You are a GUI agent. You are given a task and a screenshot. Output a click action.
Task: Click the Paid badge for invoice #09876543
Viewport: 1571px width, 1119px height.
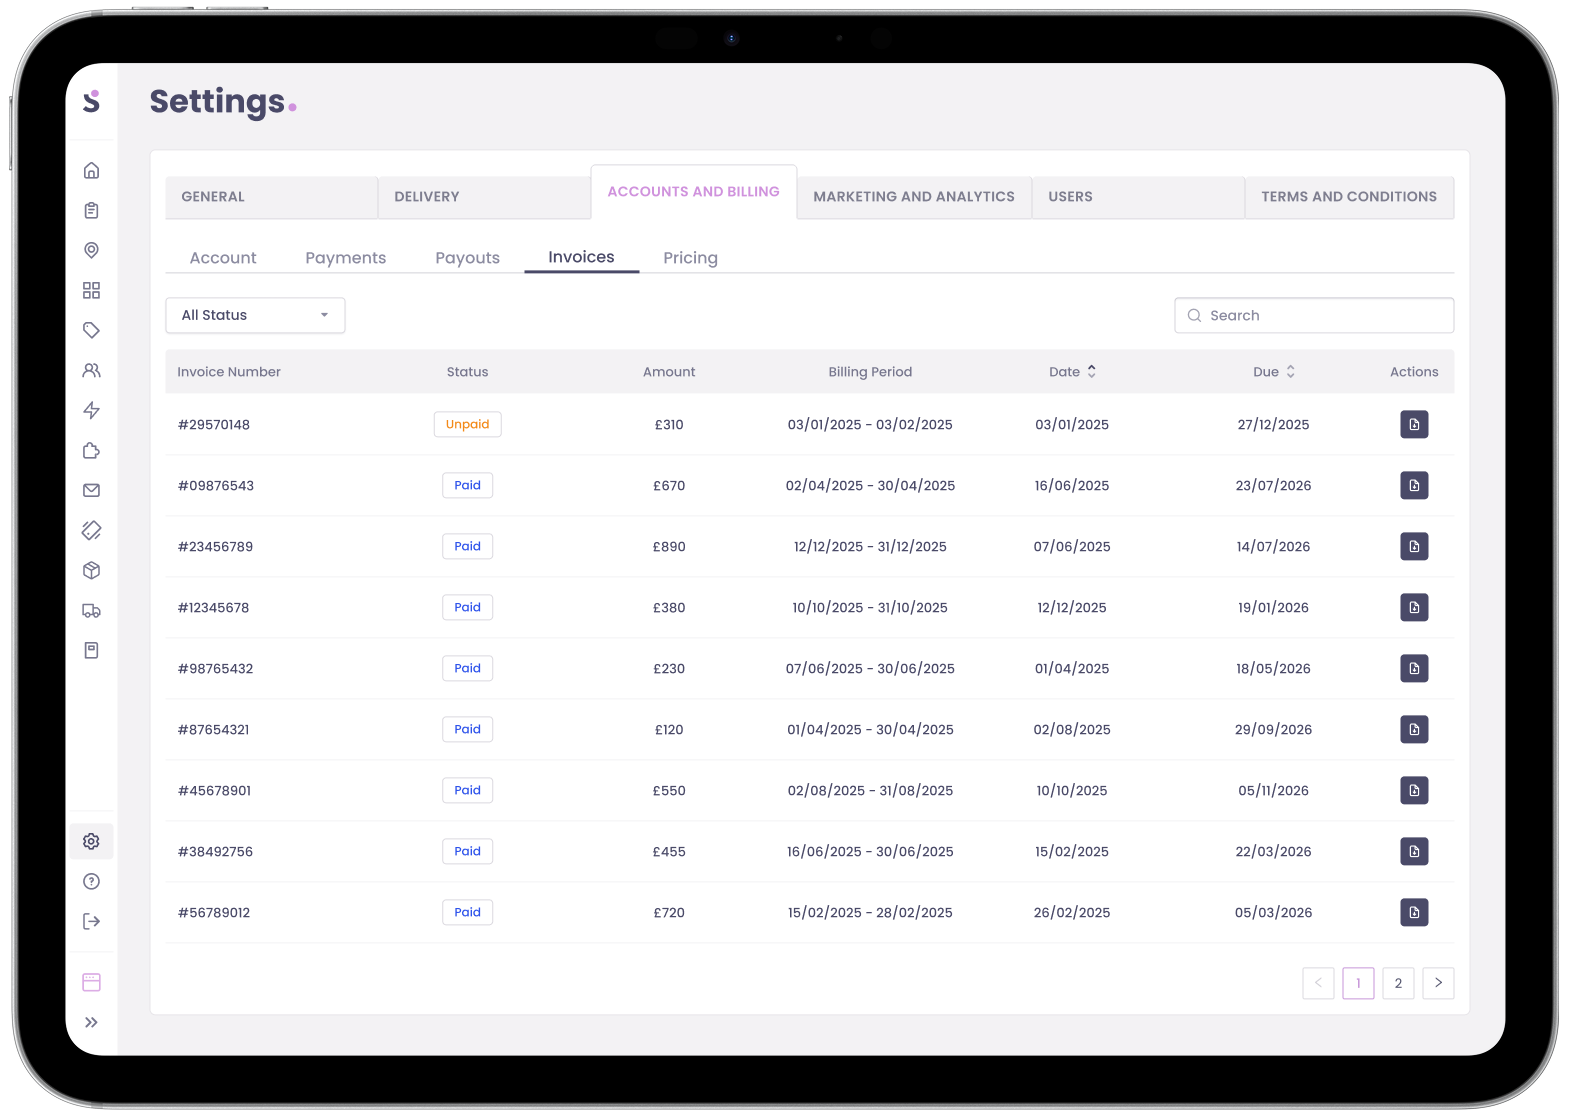pos(467,485)
